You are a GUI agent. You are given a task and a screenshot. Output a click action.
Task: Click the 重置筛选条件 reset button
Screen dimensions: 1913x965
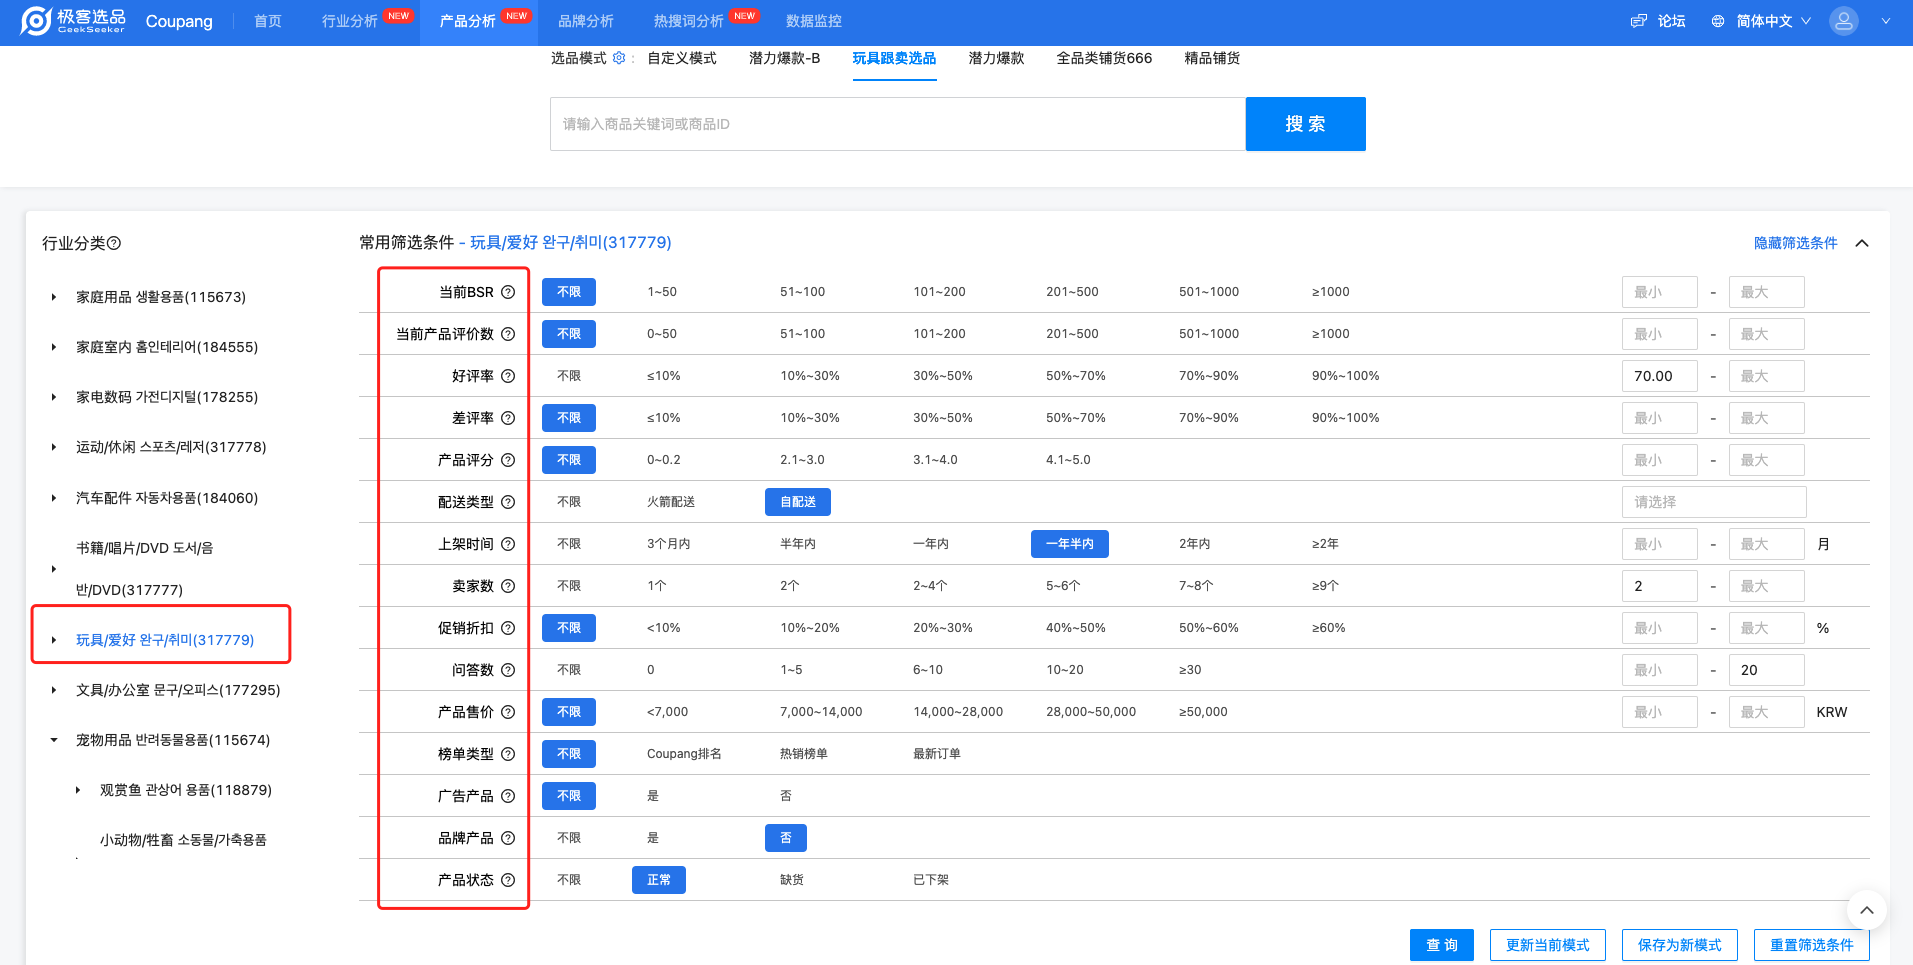[x=1811, y=945]
